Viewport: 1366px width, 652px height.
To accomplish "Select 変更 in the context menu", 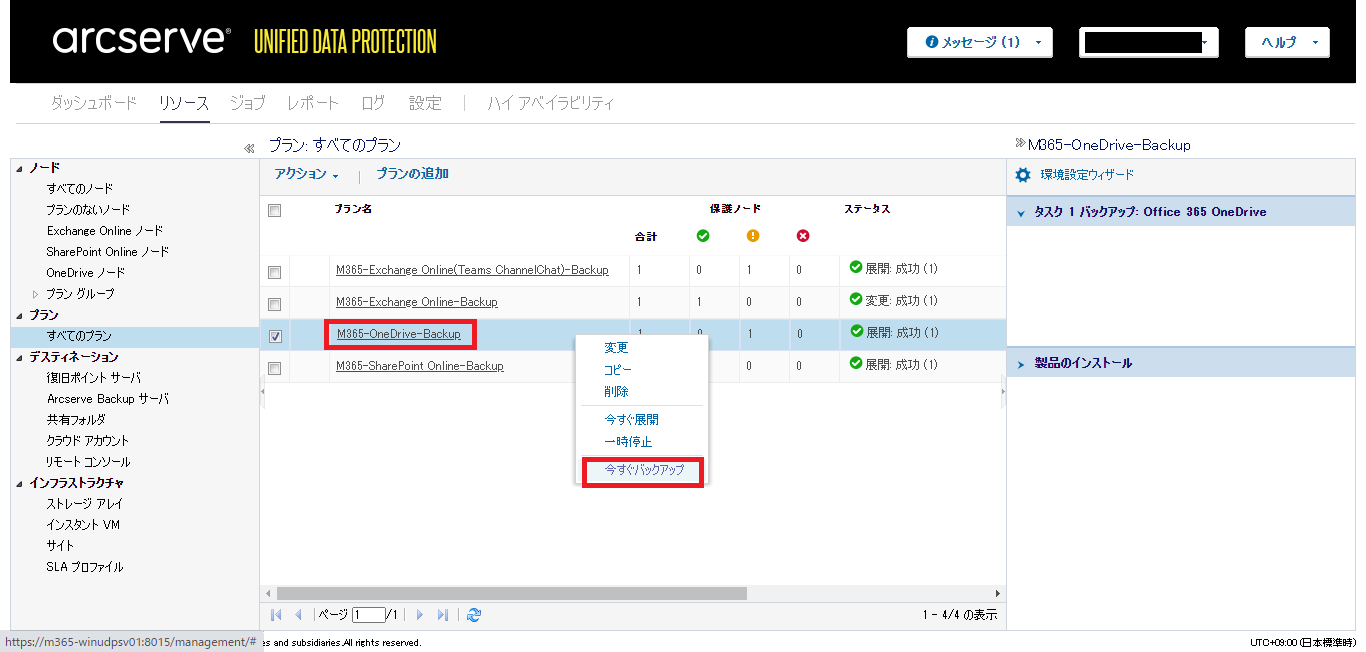I will point(616,348).
